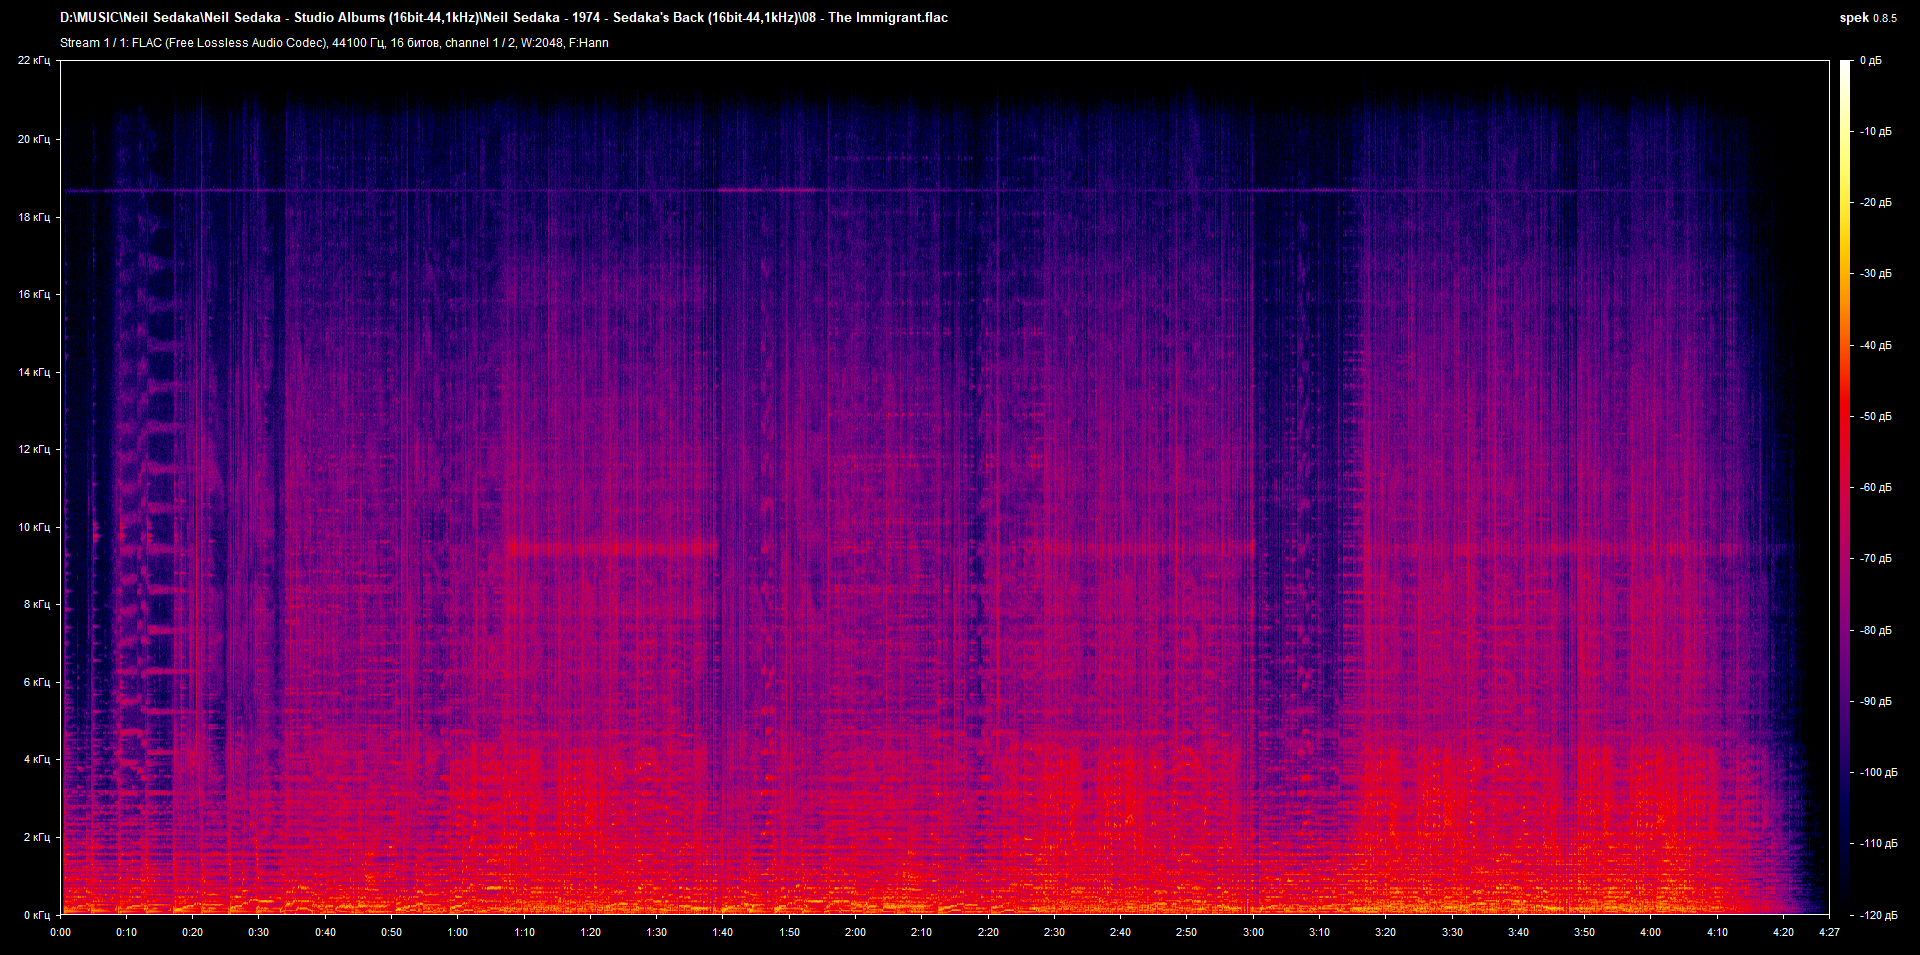Click the -90 дБ color scale label
Viewport: 1920px width, 955px height.
click(1874, 701)
